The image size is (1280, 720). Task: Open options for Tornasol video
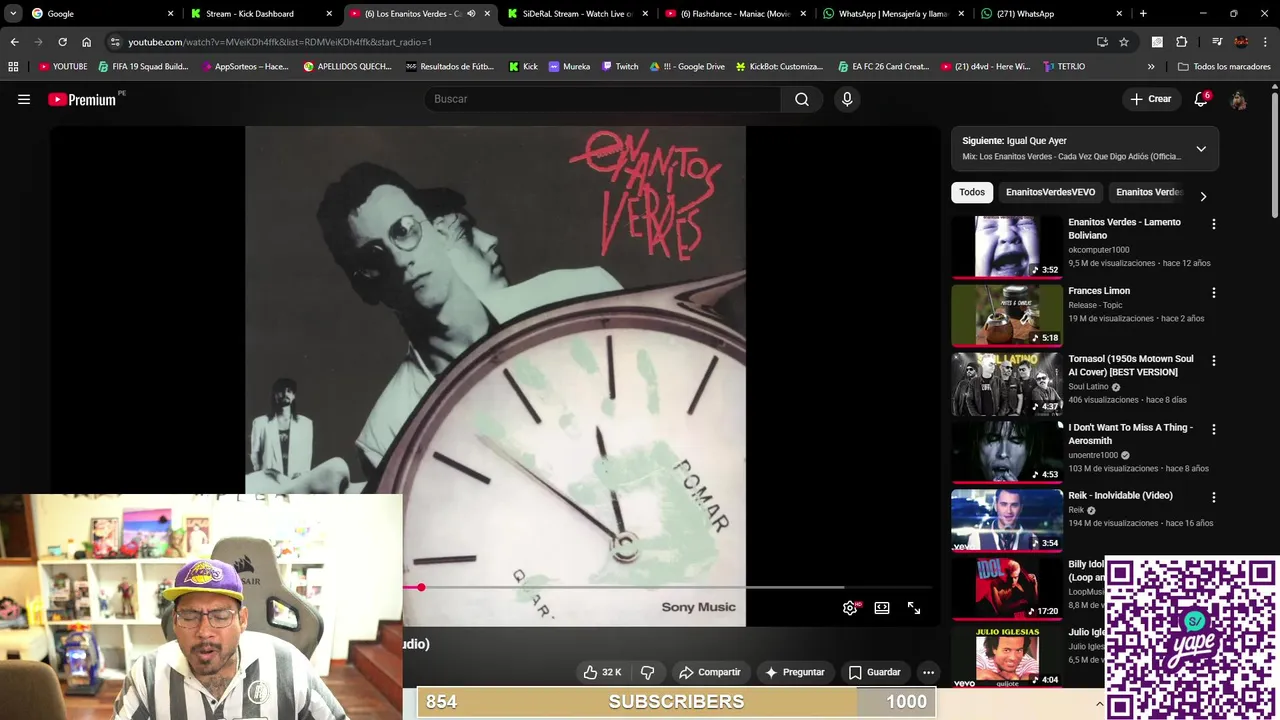coord(1214,361)
